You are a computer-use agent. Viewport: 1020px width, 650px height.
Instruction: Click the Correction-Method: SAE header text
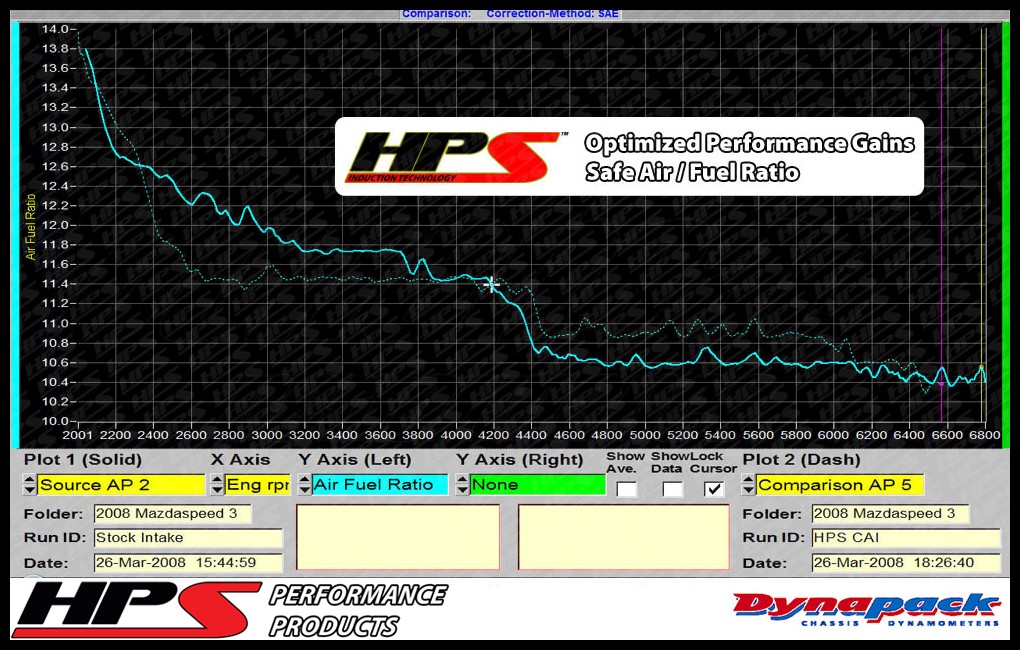pos(552,14)
